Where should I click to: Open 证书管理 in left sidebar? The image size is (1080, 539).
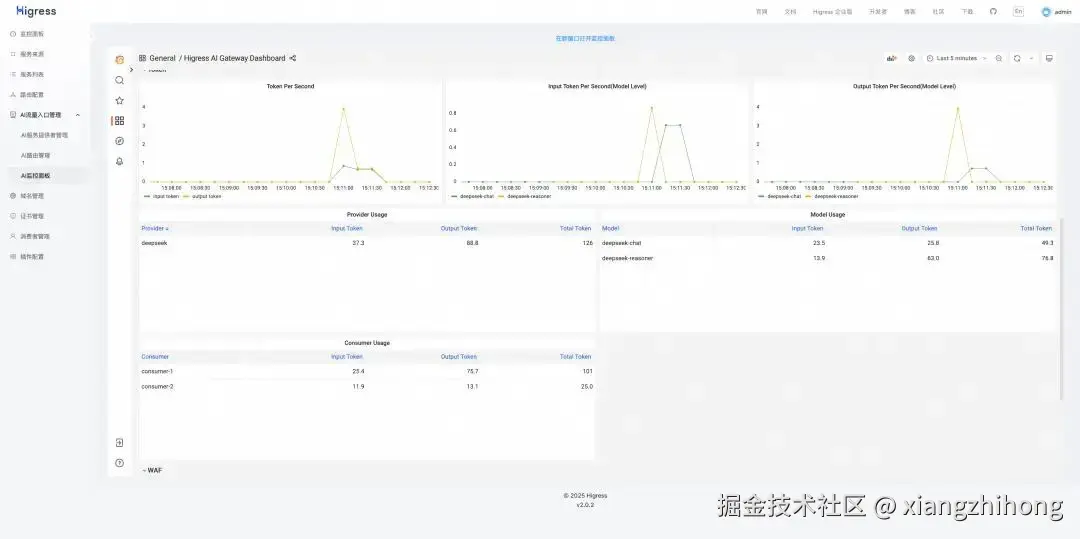click(x=32, y=216)
